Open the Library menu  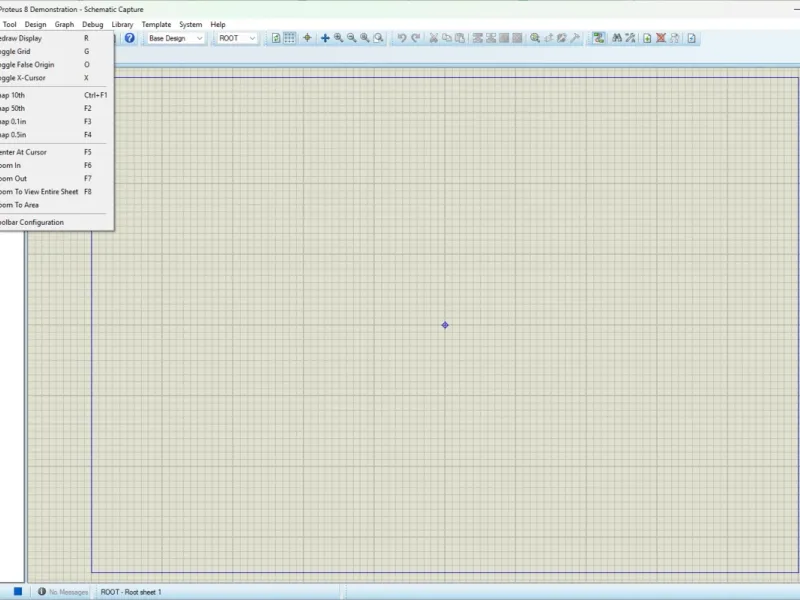tap(122, 24)
